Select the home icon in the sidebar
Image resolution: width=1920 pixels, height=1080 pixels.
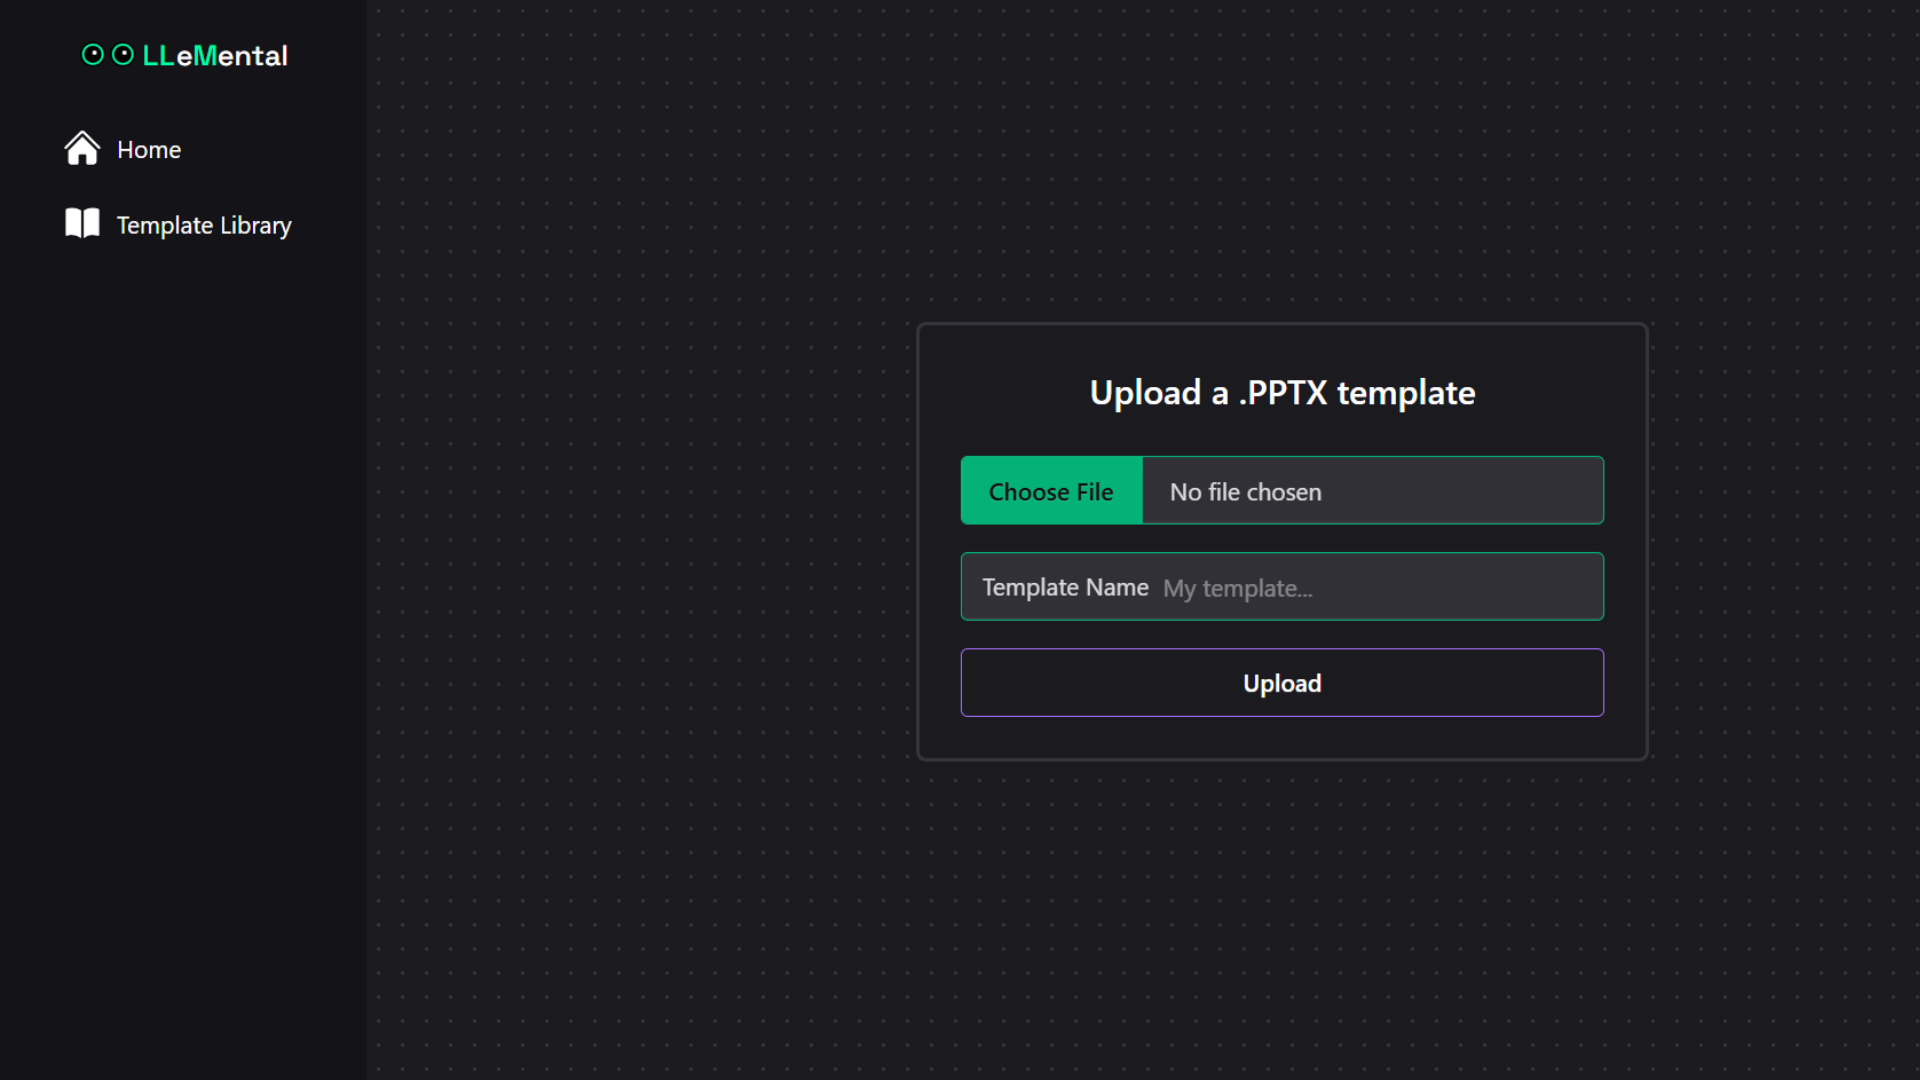pyautogui.click(x=82, y=148)
